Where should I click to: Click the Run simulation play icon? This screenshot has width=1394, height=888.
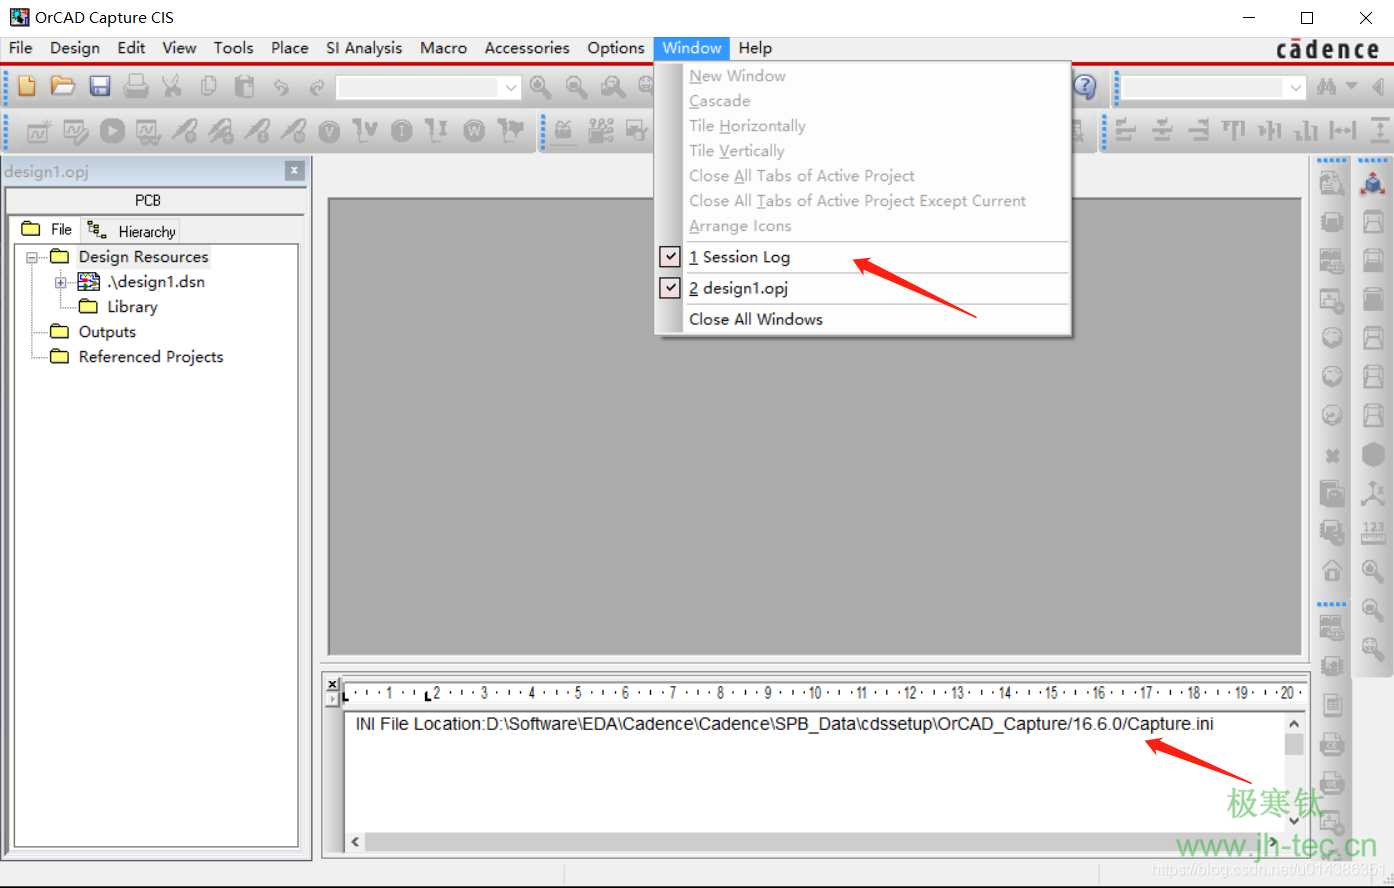click(x=112, y=130)
